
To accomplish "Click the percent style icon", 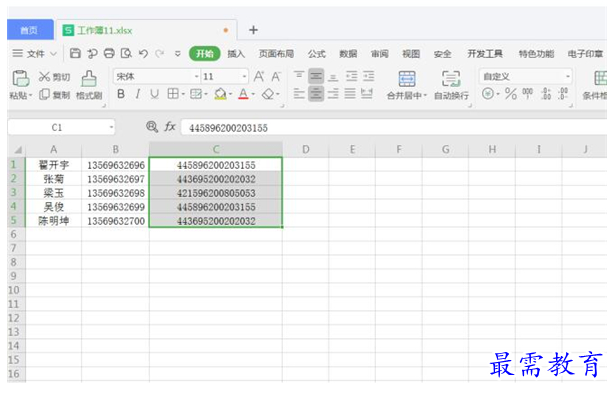I will coord(510,94).
